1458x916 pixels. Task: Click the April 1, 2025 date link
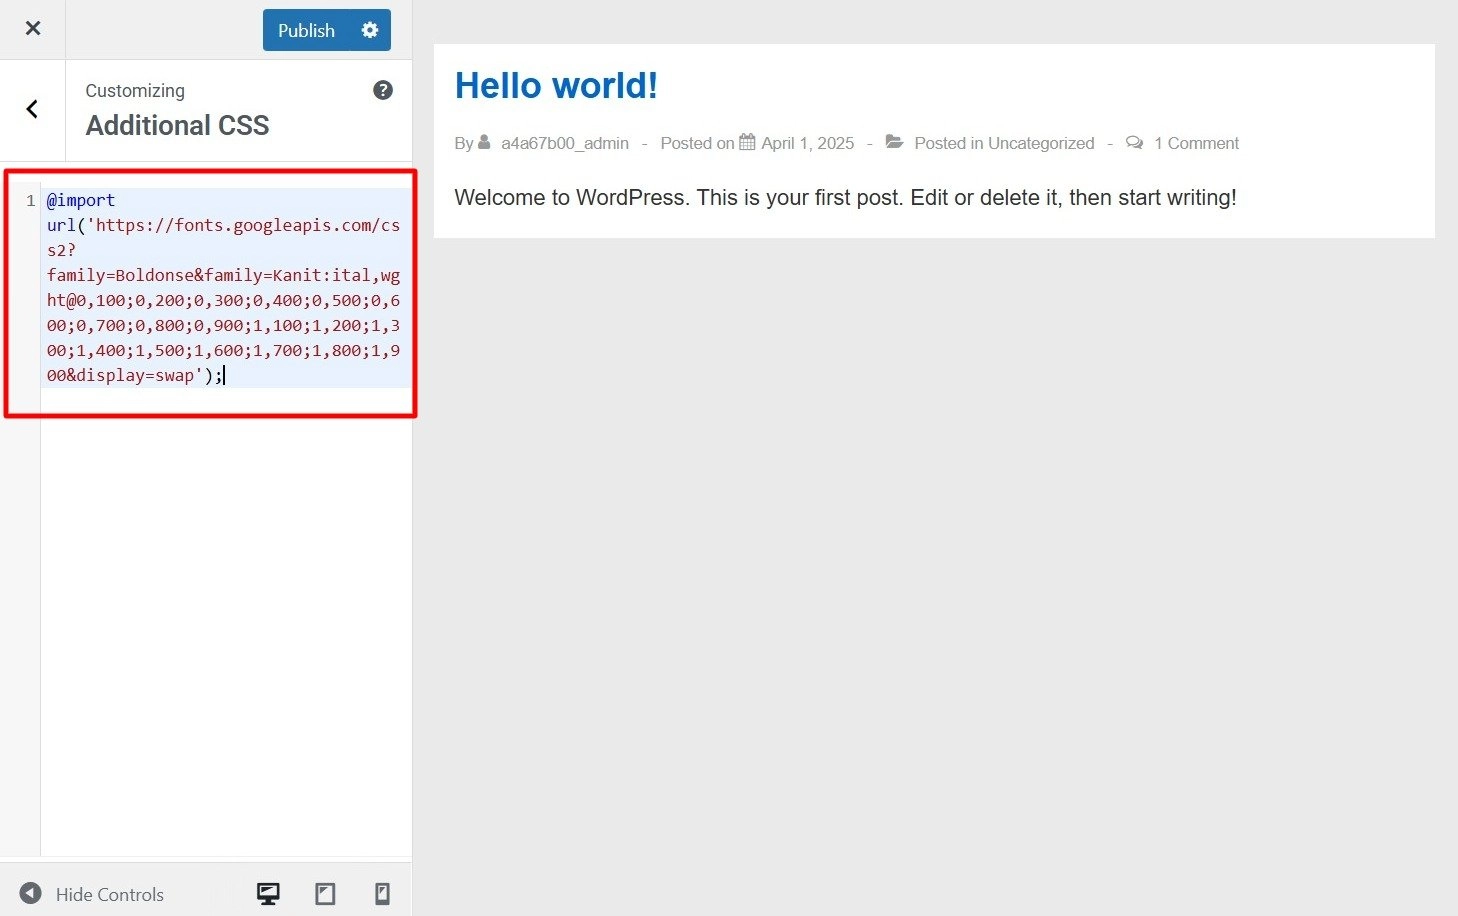point(808,143)
